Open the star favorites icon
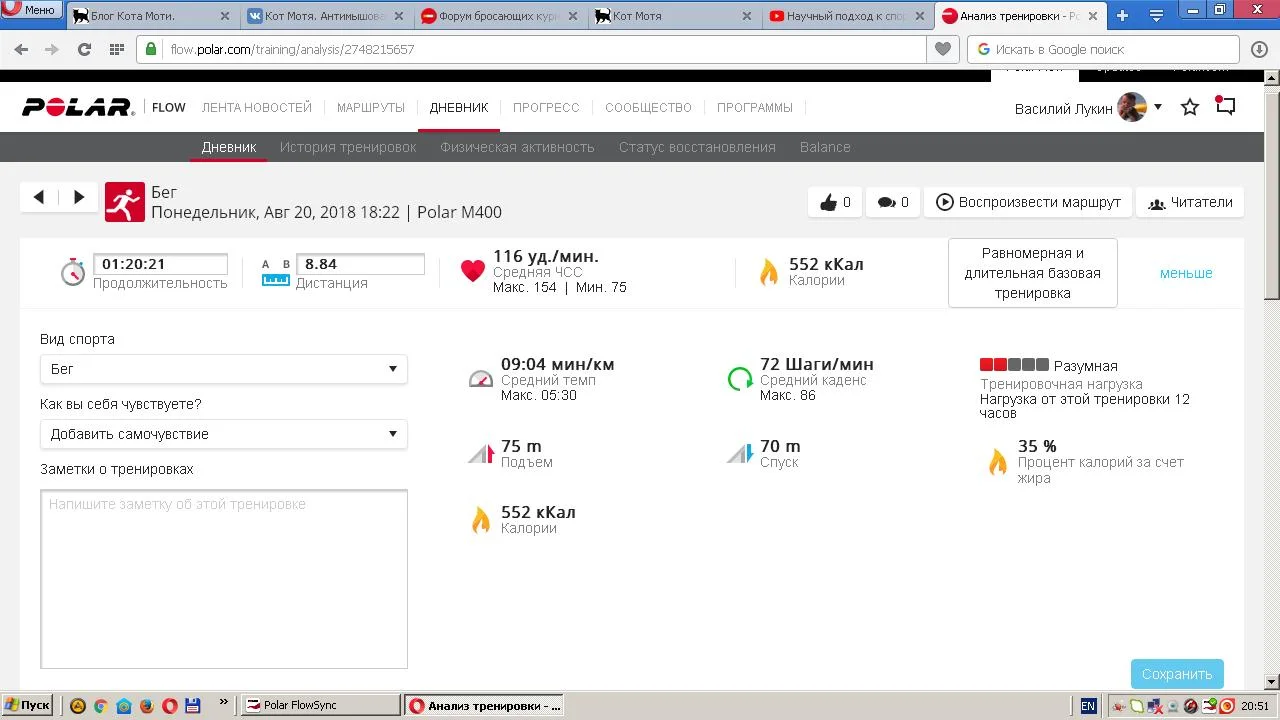 pos(1190,107)
